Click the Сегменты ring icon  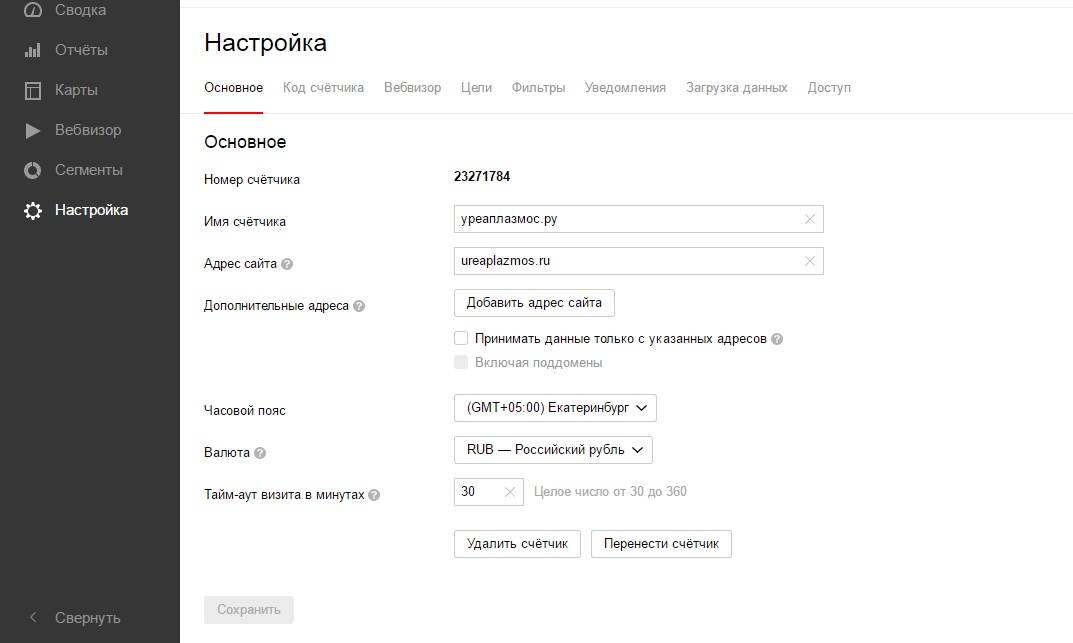(33, 170)
